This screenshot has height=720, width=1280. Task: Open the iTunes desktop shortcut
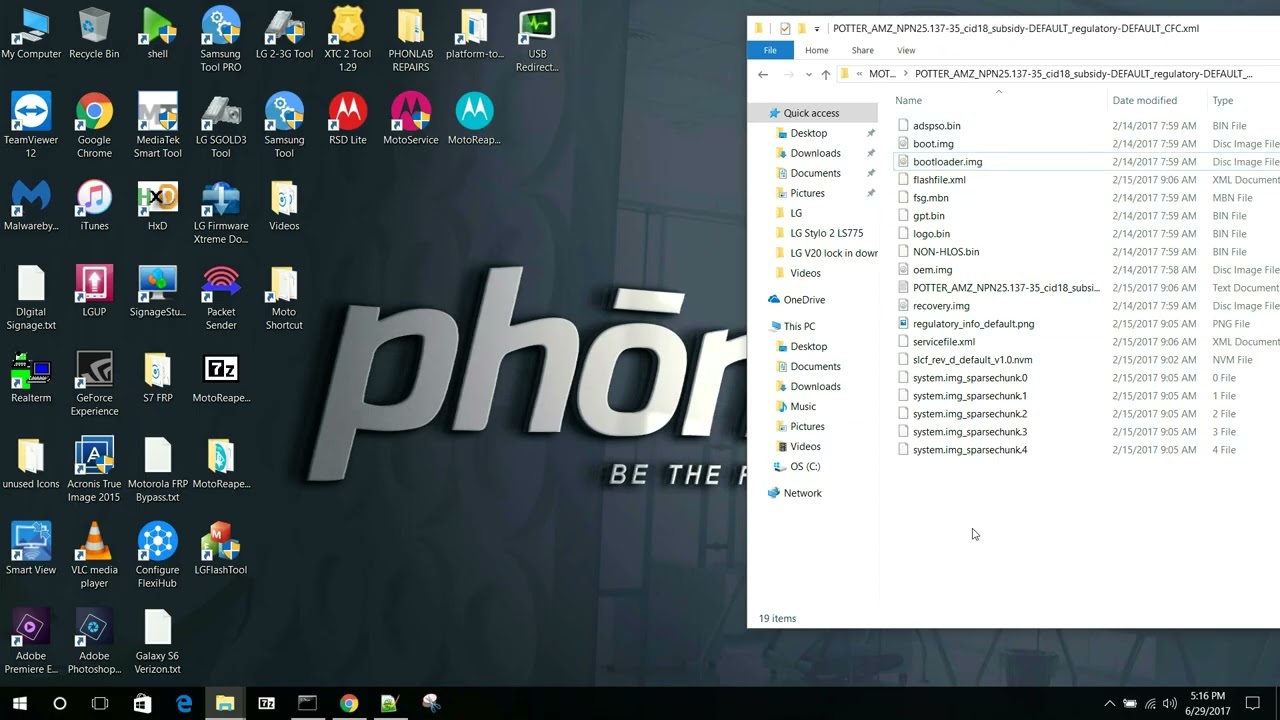tap(94, 205)
